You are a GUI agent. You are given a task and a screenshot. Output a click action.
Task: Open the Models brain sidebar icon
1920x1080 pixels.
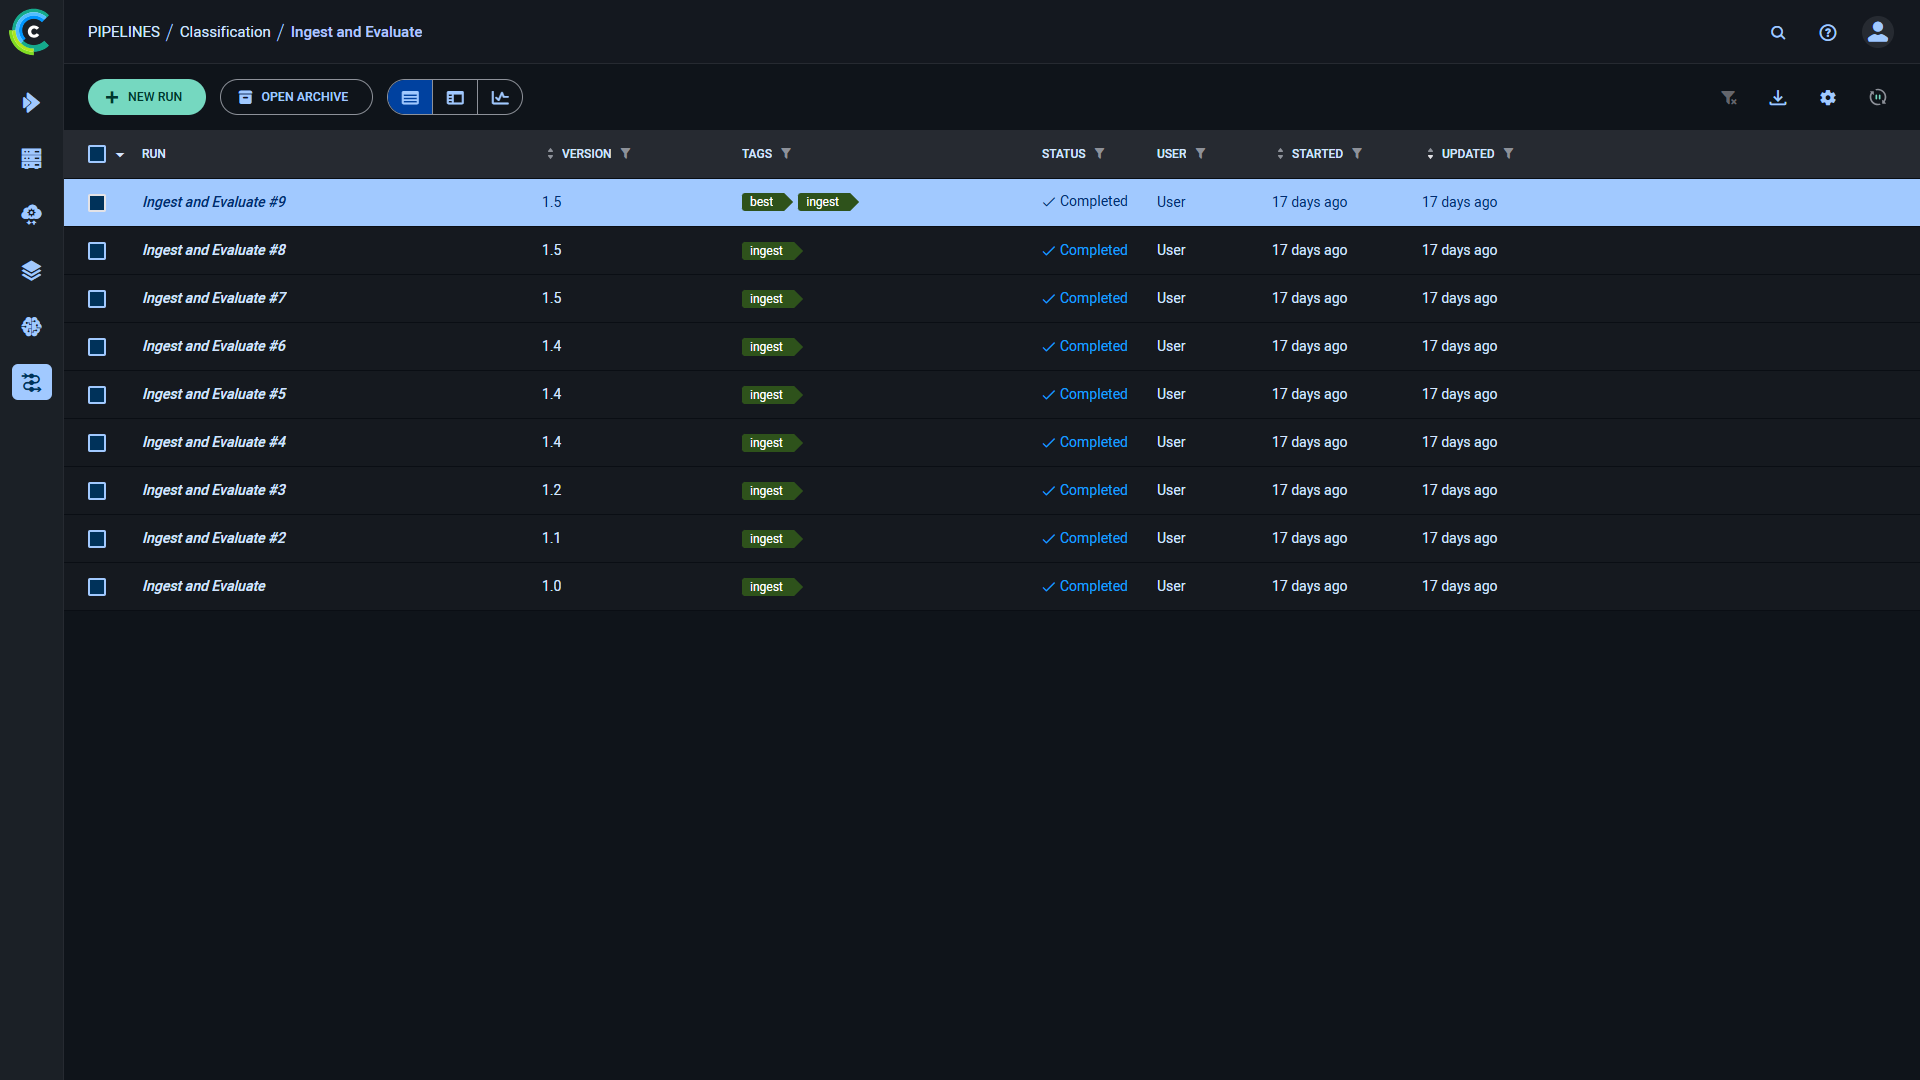tap(31, 327)
